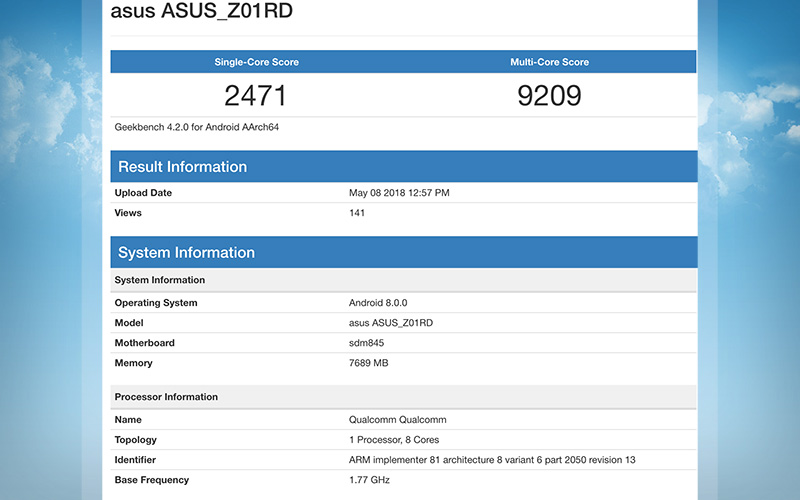
Task: Select the Multi-Core Score header
Action: click(x=549, y=62)
